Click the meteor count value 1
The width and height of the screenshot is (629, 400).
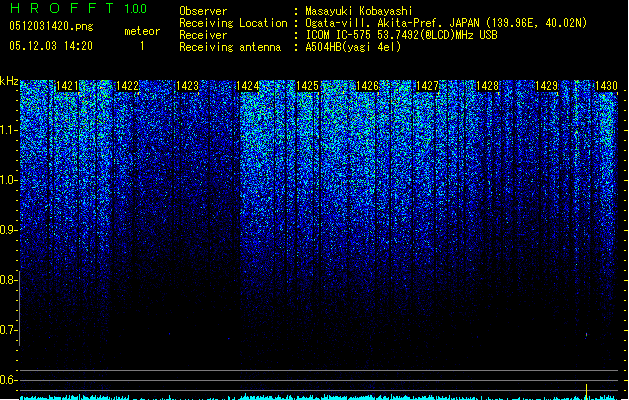click(142, 46)
